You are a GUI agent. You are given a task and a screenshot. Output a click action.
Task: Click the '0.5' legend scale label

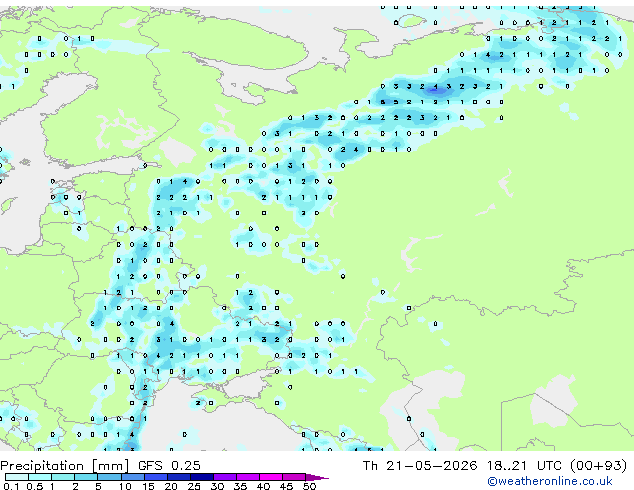(x=34, y=486)
